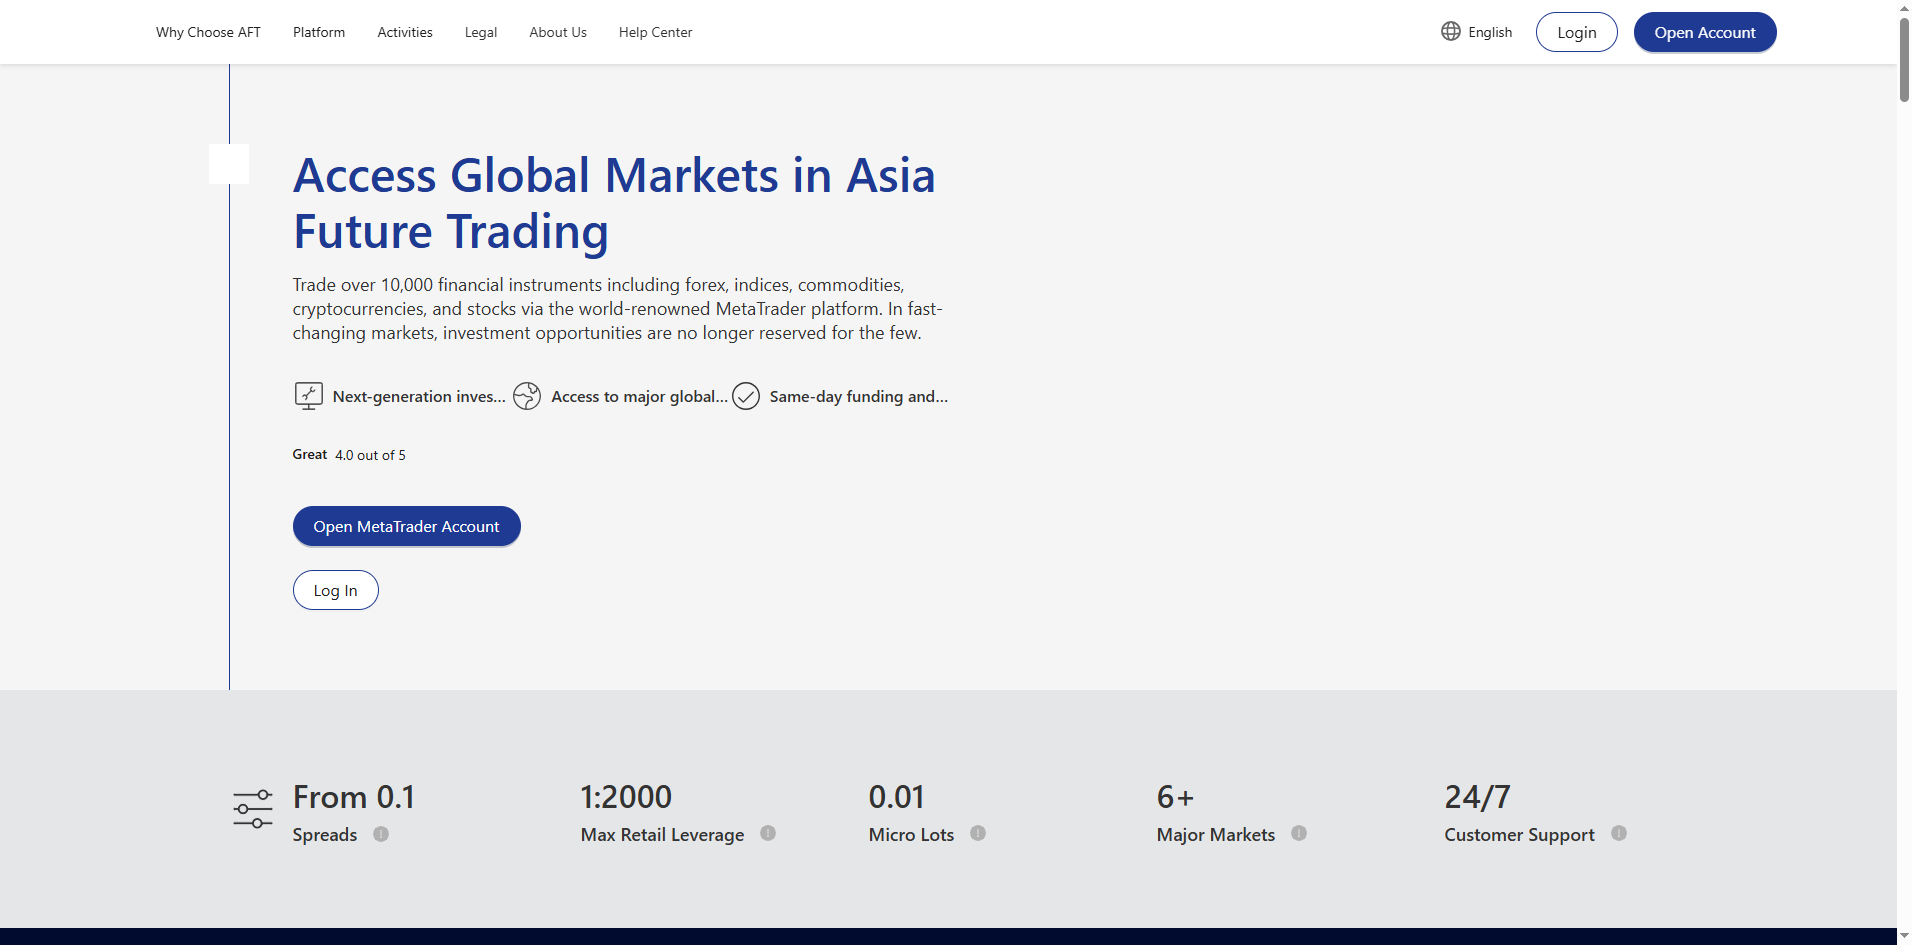Click the monitor icon for Next-generation investing

308,396
